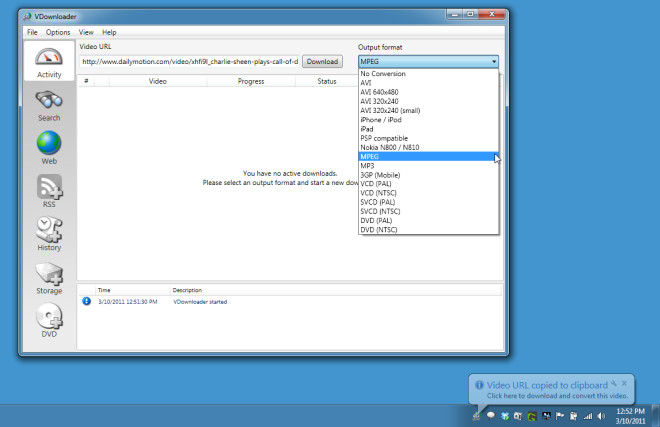Choose VCD (PAL) output format

[428, 184]
